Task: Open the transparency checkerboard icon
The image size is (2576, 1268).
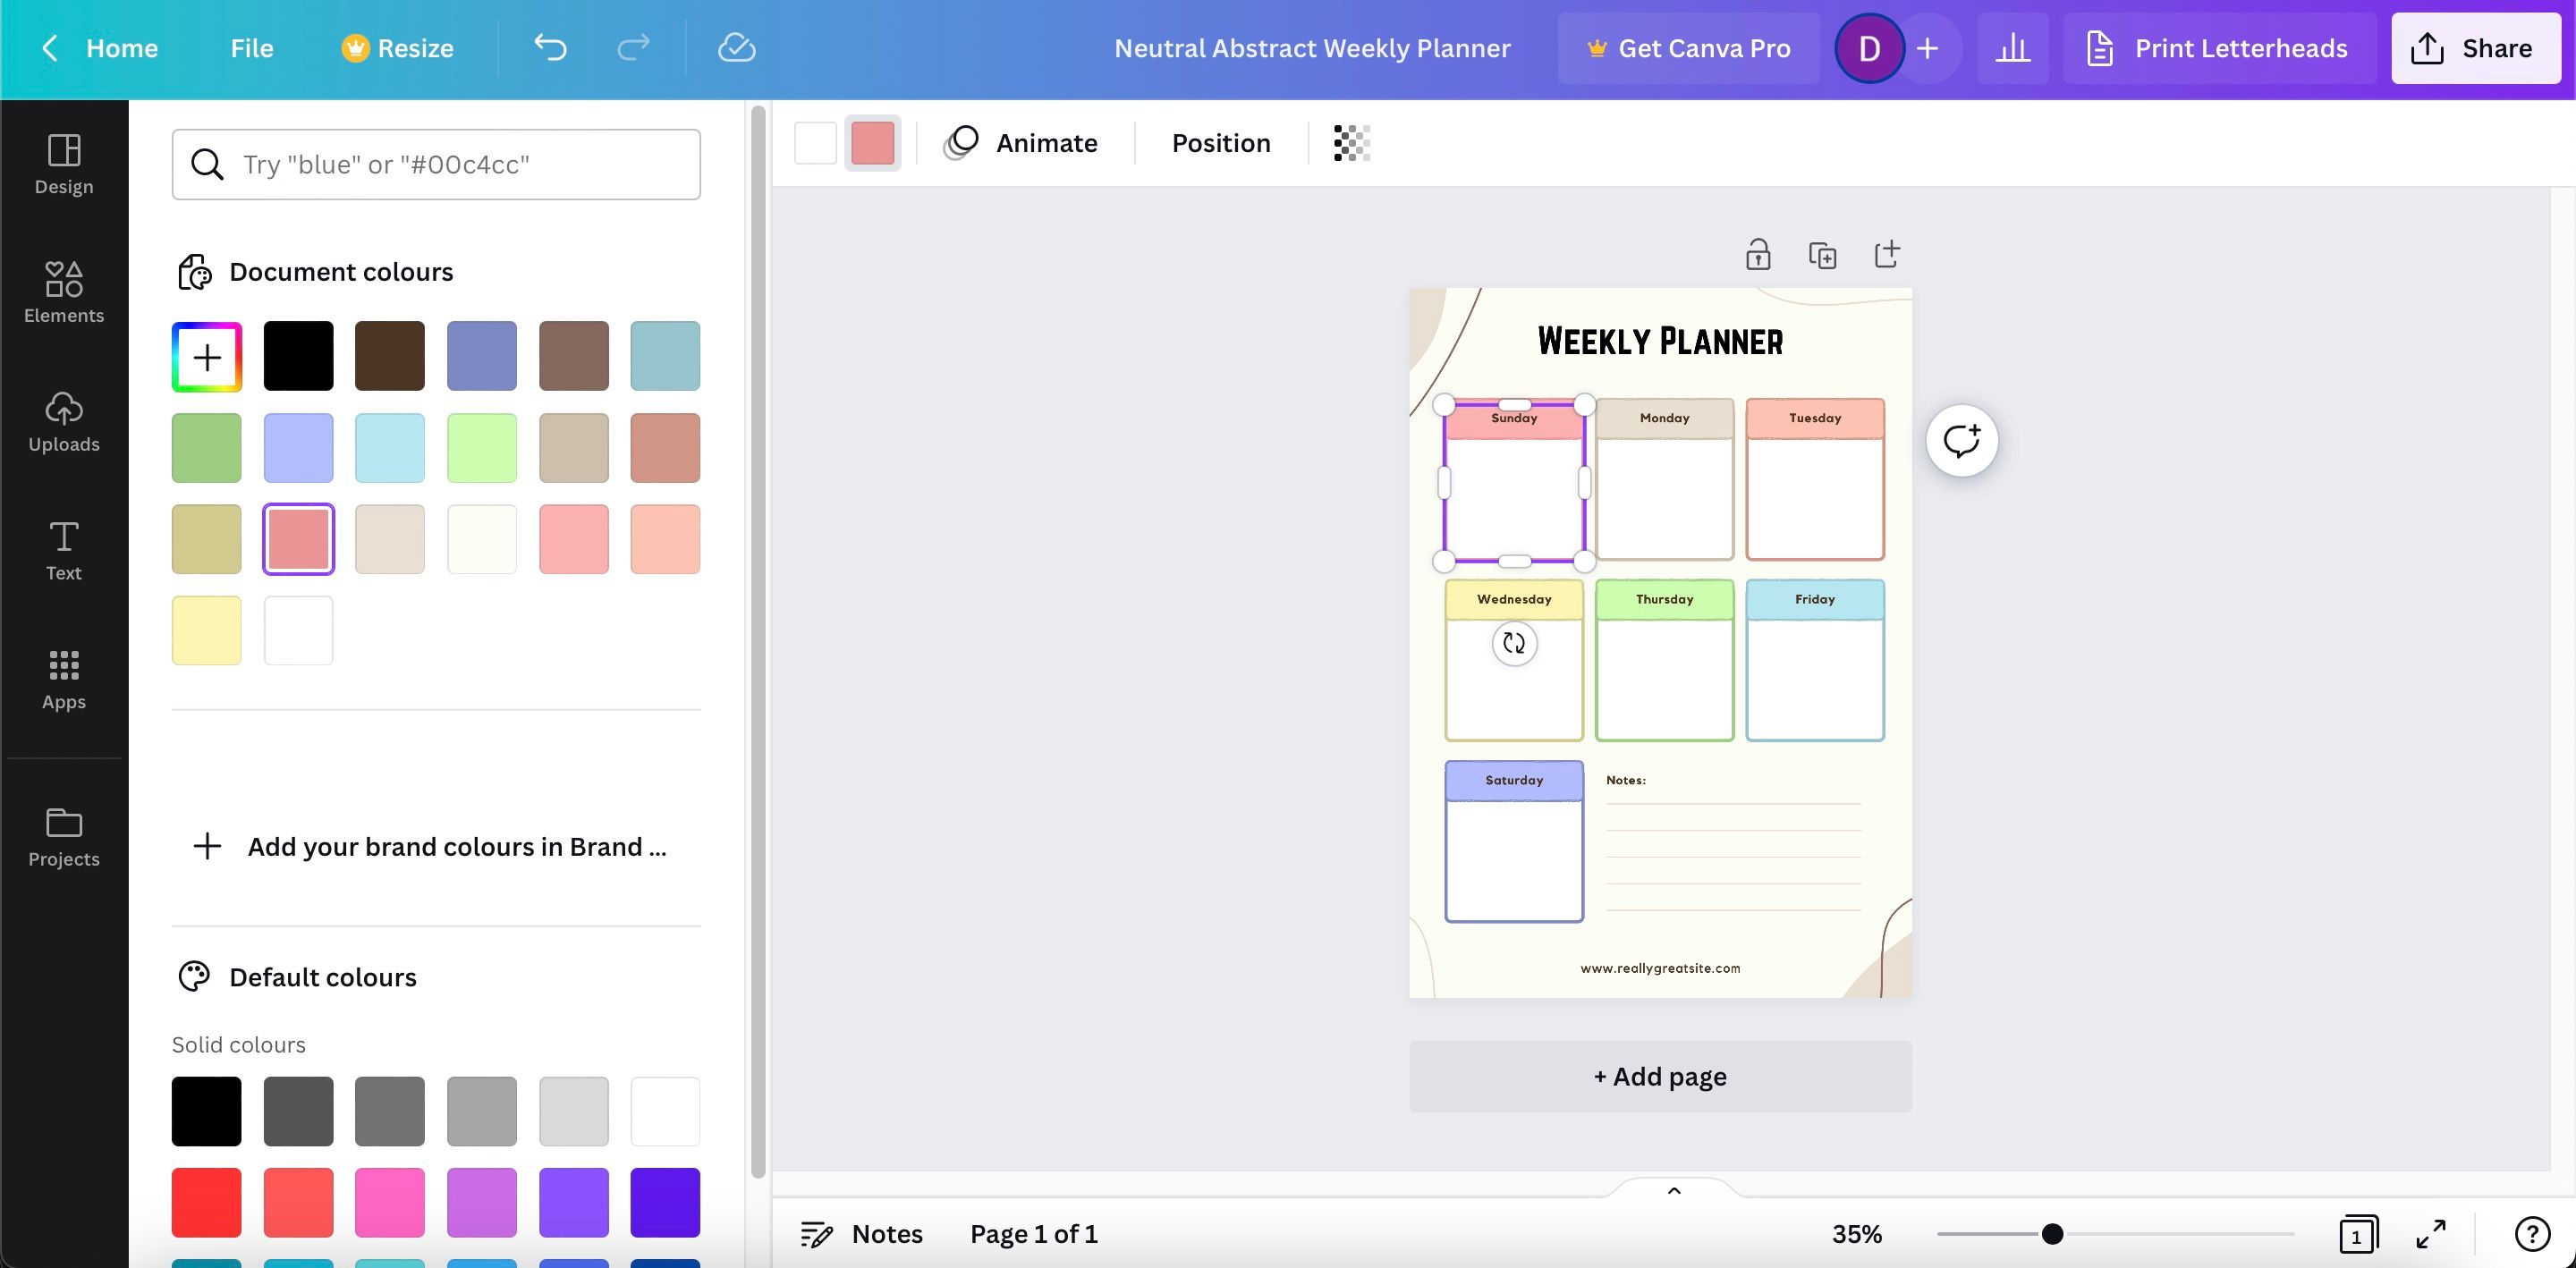Action: 1351,143
